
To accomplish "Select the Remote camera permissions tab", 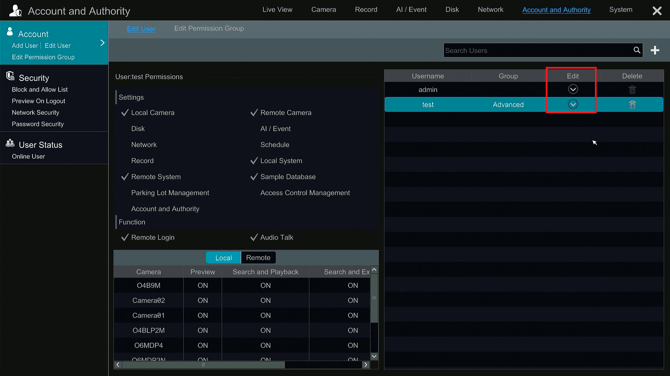I will (x=258, y=258).
